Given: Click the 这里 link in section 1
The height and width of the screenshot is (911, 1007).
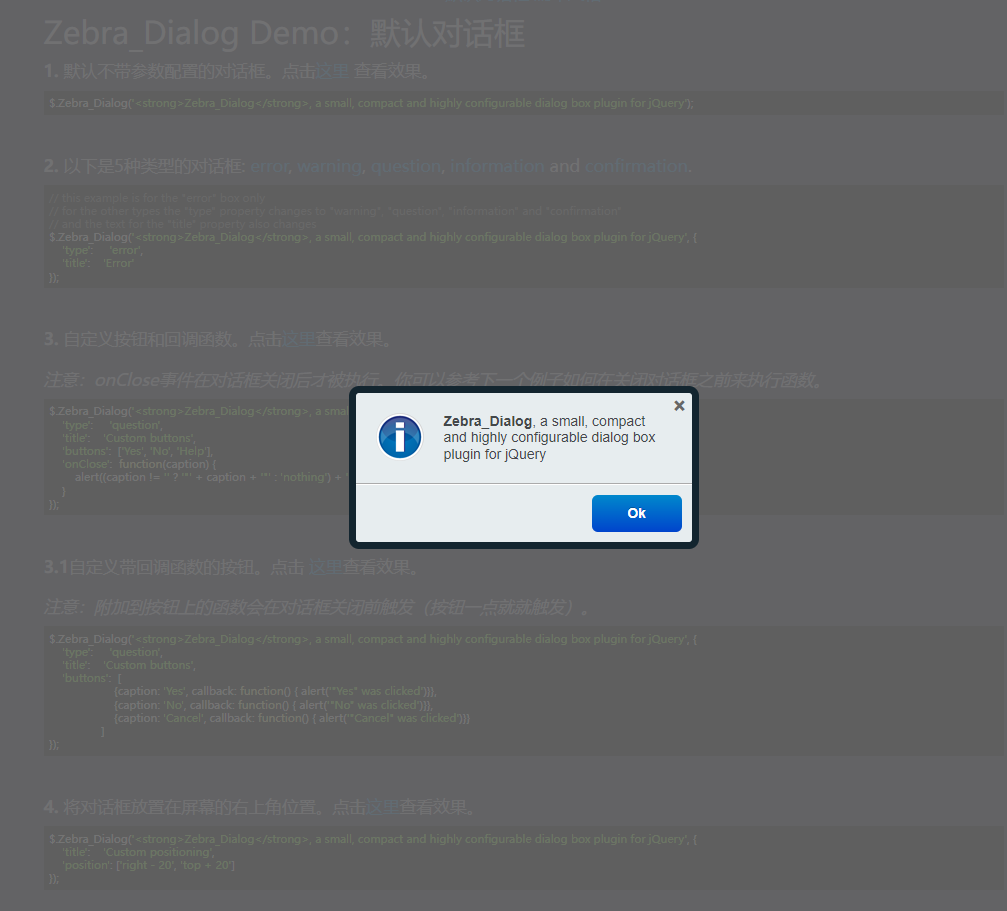Looking at the screenshot, I should (x=332, y=71).
